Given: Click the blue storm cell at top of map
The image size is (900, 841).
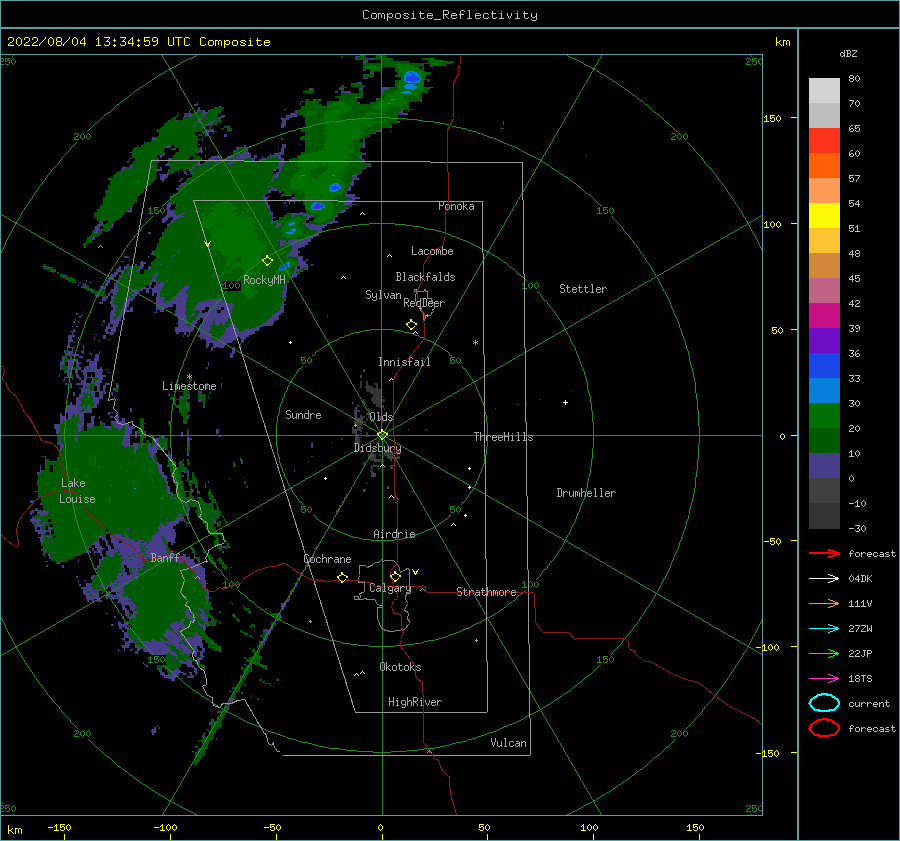Looking at the screenshot, I should tap(412, 77).
